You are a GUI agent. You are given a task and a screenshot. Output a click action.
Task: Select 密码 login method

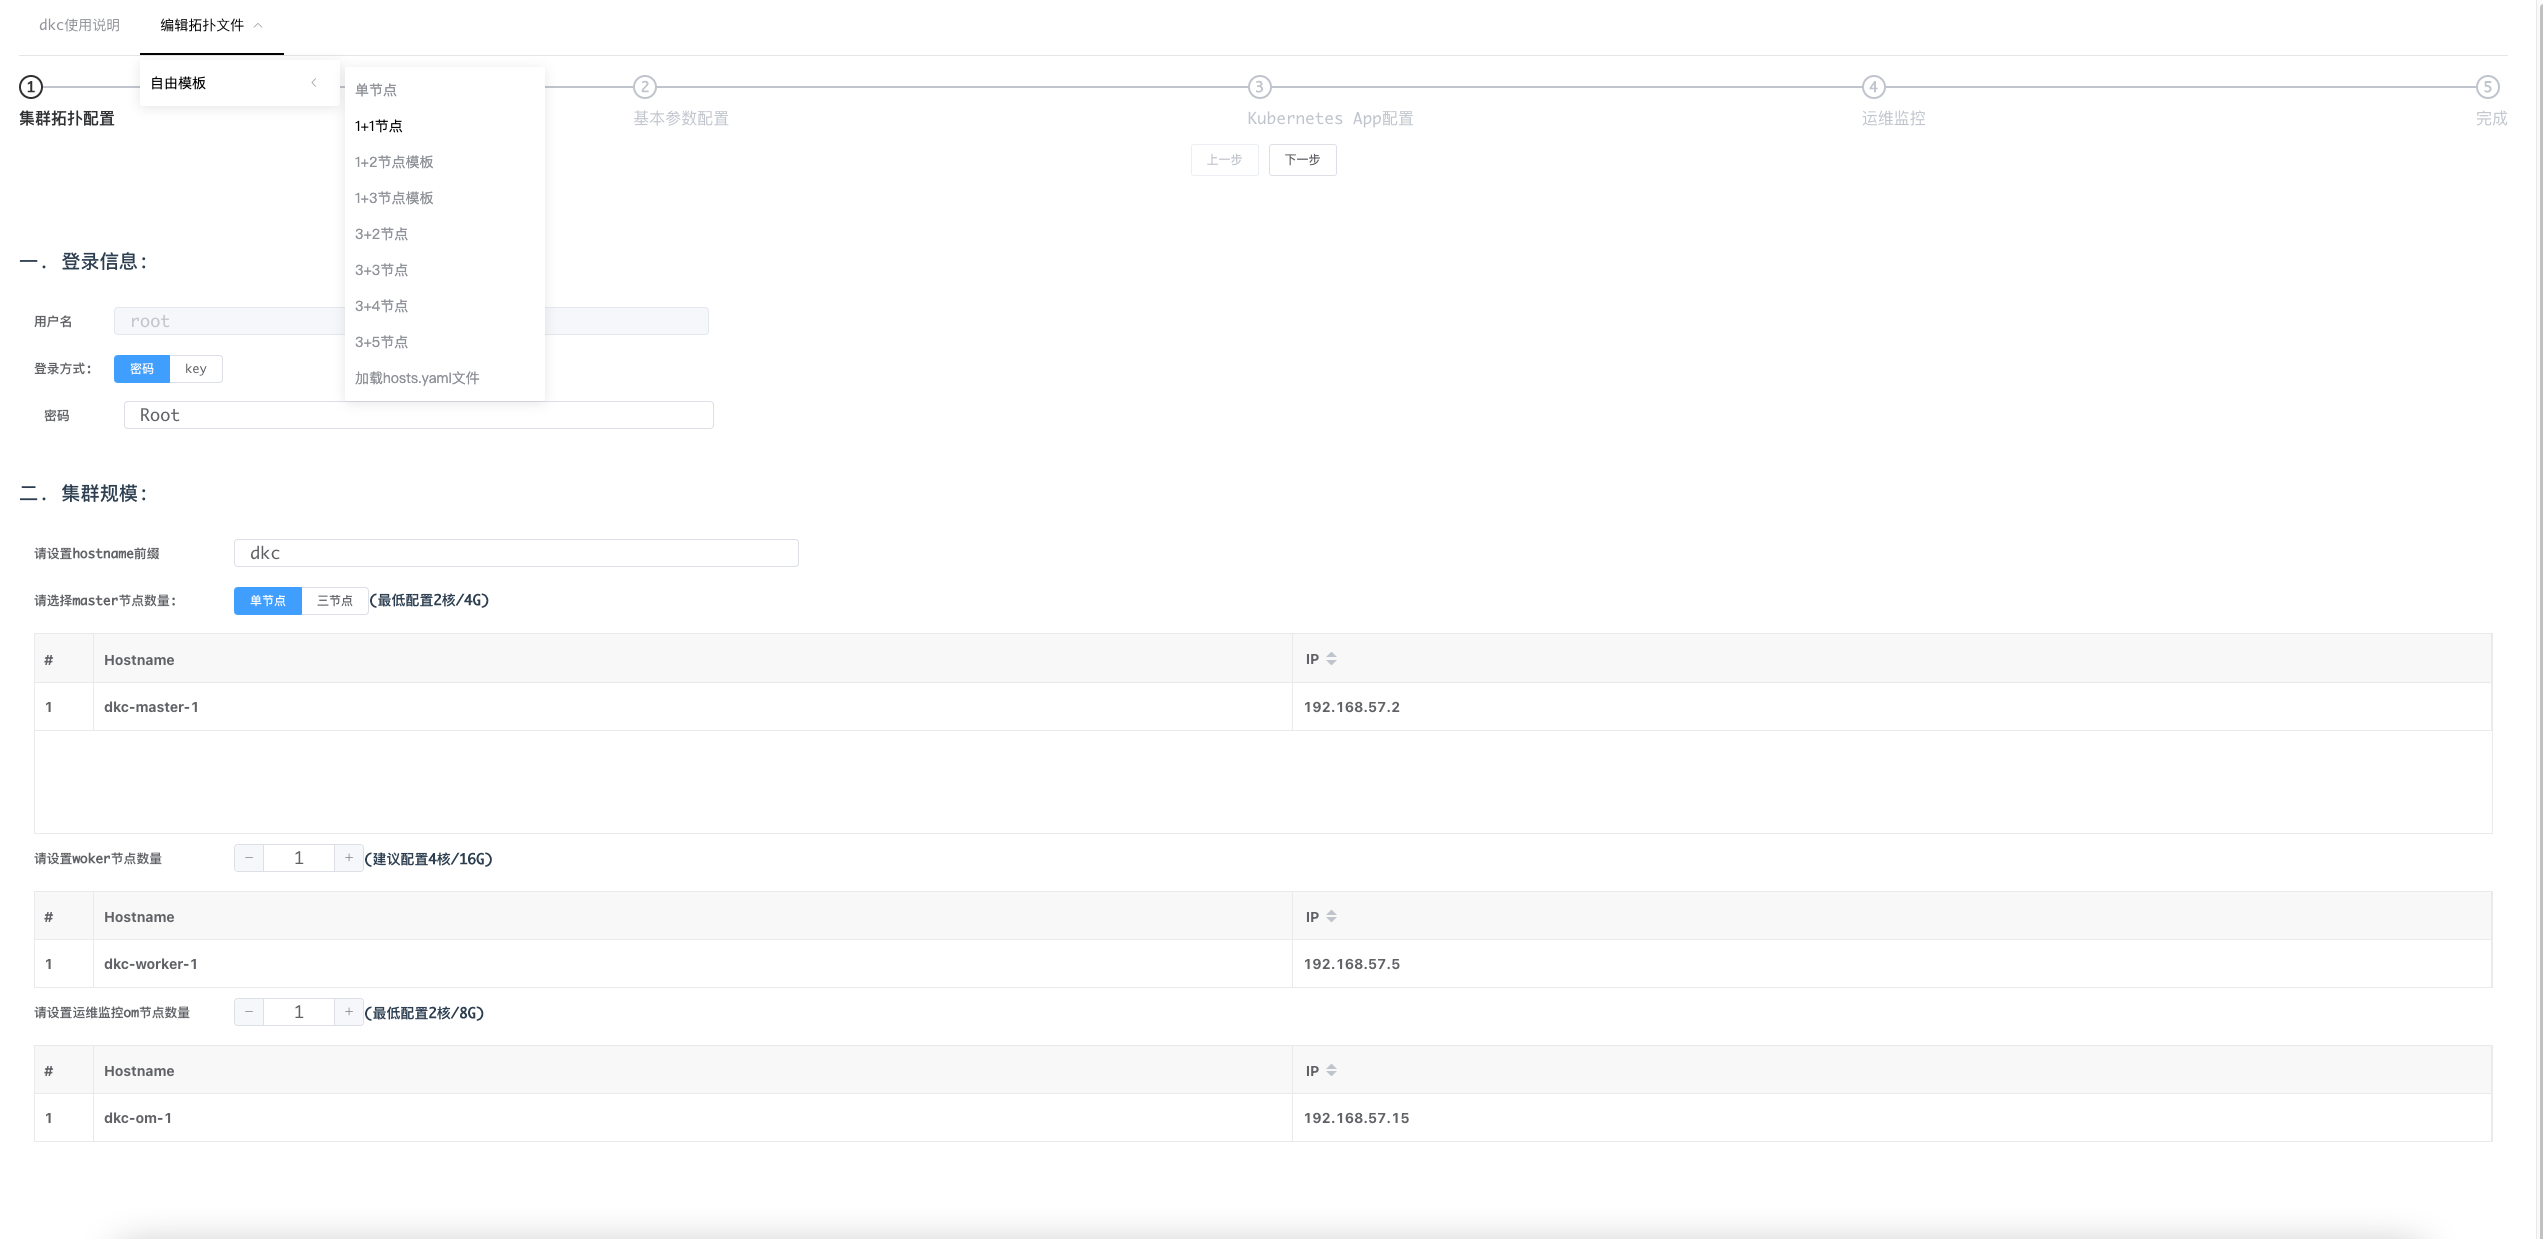click(x=142, y=369)
